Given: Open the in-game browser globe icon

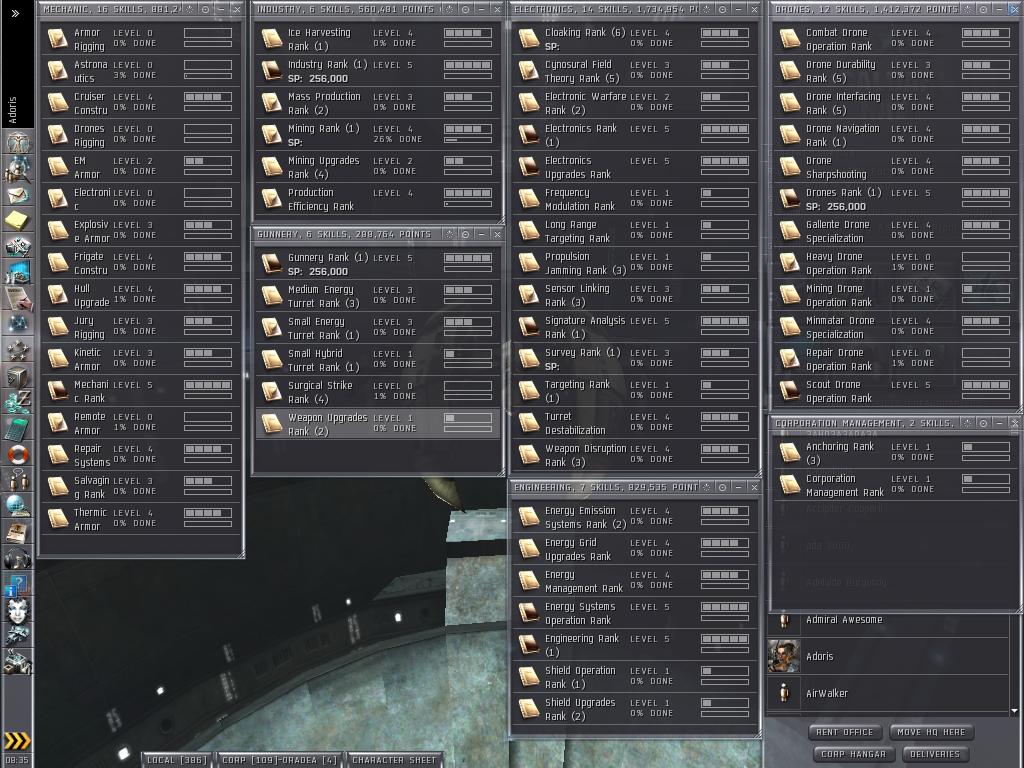Looking at the screenshot, I should (18, 506).
